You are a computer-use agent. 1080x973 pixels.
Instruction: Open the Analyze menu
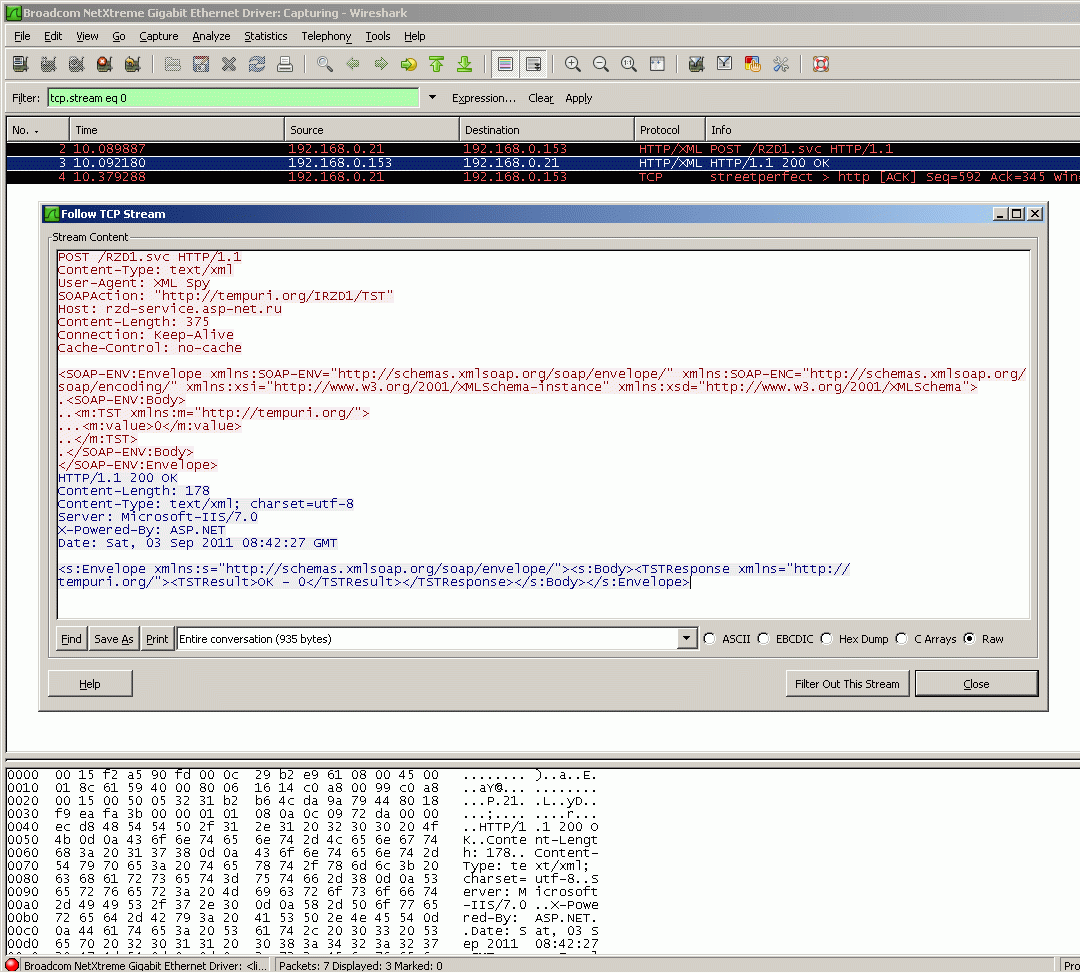[x=211, y=36]
